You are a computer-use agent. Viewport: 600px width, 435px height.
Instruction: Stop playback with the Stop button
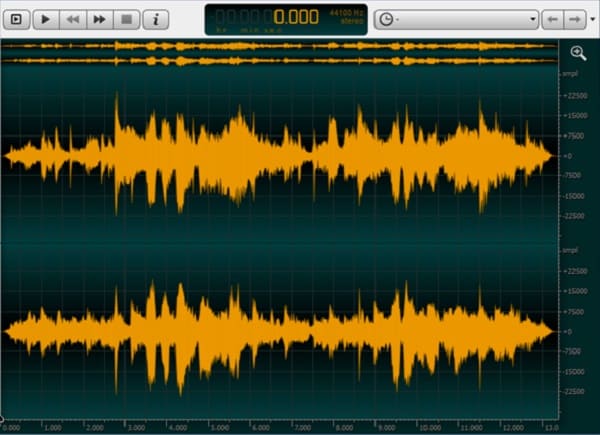click(x=126, y=19)
